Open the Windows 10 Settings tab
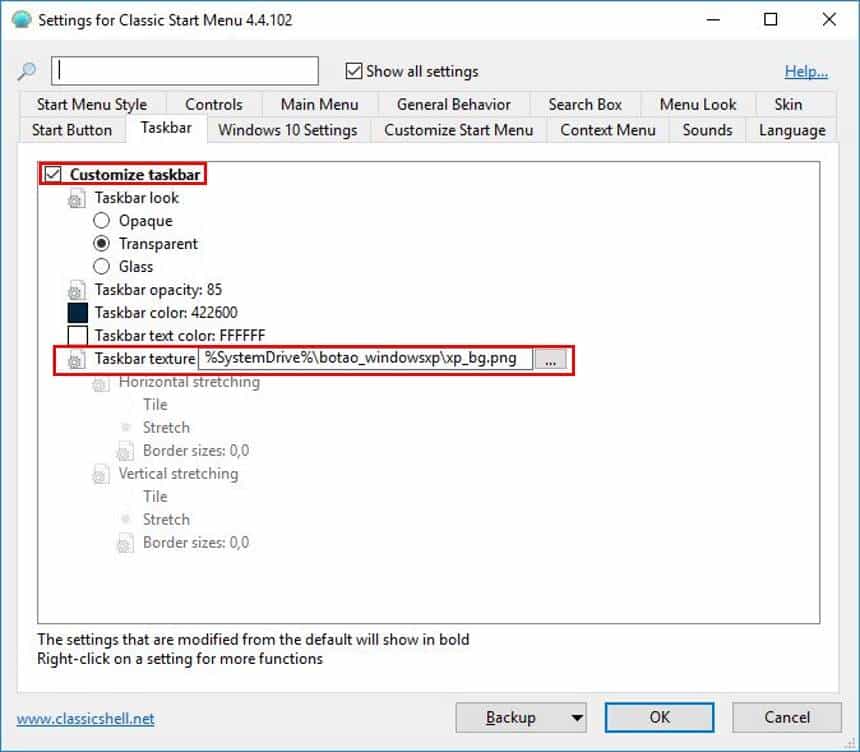 [x=287, y=130]
